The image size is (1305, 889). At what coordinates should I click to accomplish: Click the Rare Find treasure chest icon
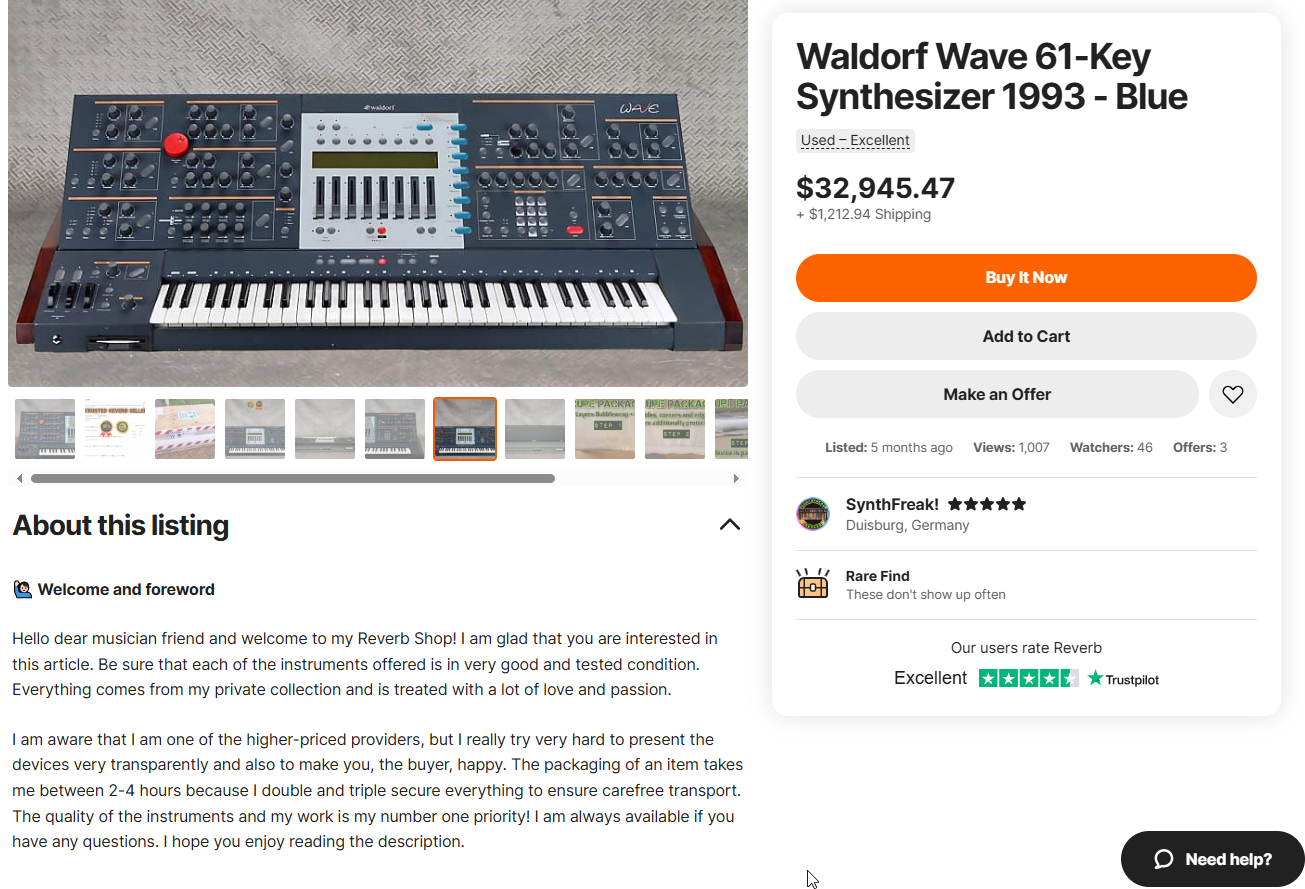(813, 584)
